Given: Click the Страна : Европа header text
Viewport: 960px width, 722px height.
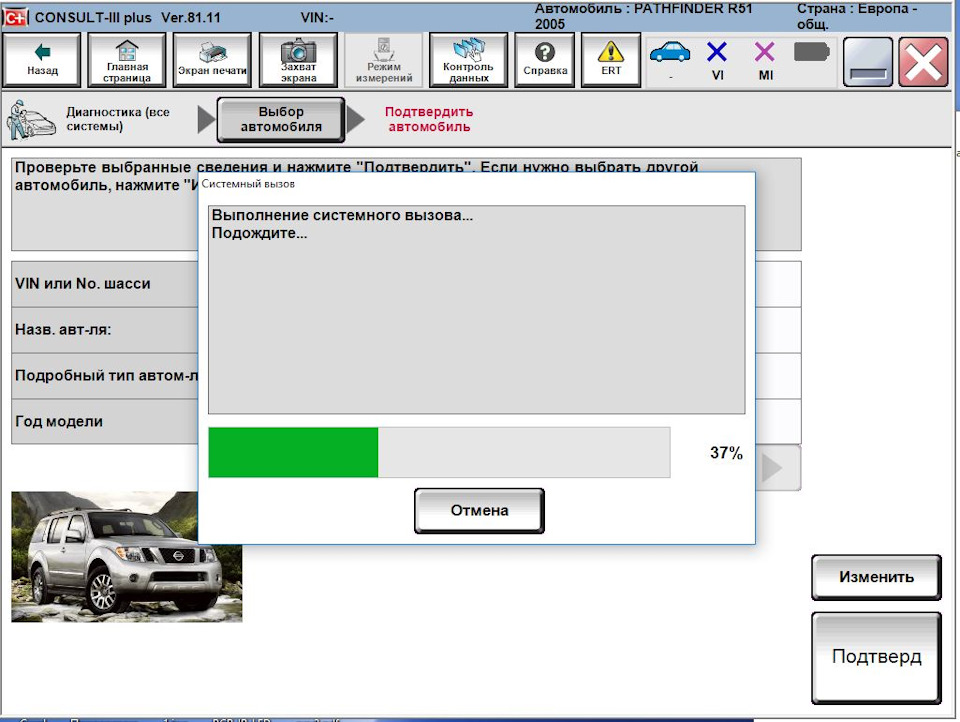Looking at the screenshot, I should (857, 16).
